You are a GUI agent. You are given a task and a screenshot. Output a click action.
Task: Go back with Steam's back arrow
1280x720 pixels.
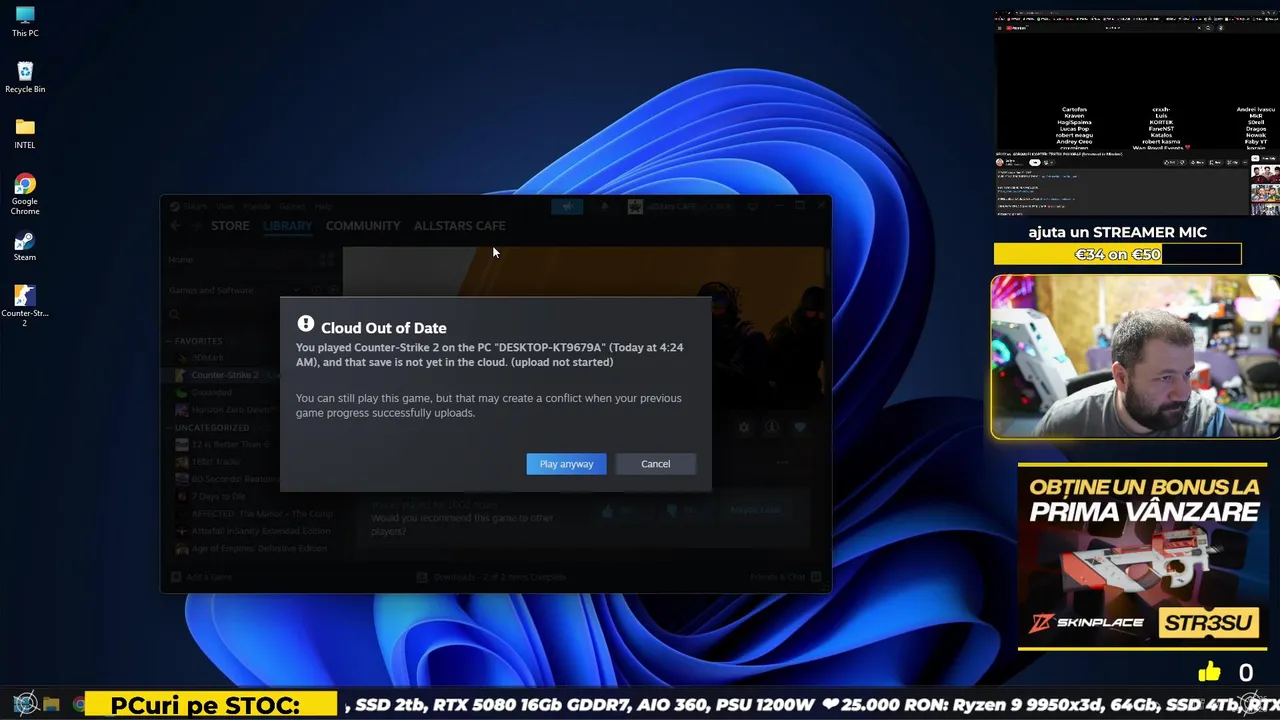tap(176, 226)
